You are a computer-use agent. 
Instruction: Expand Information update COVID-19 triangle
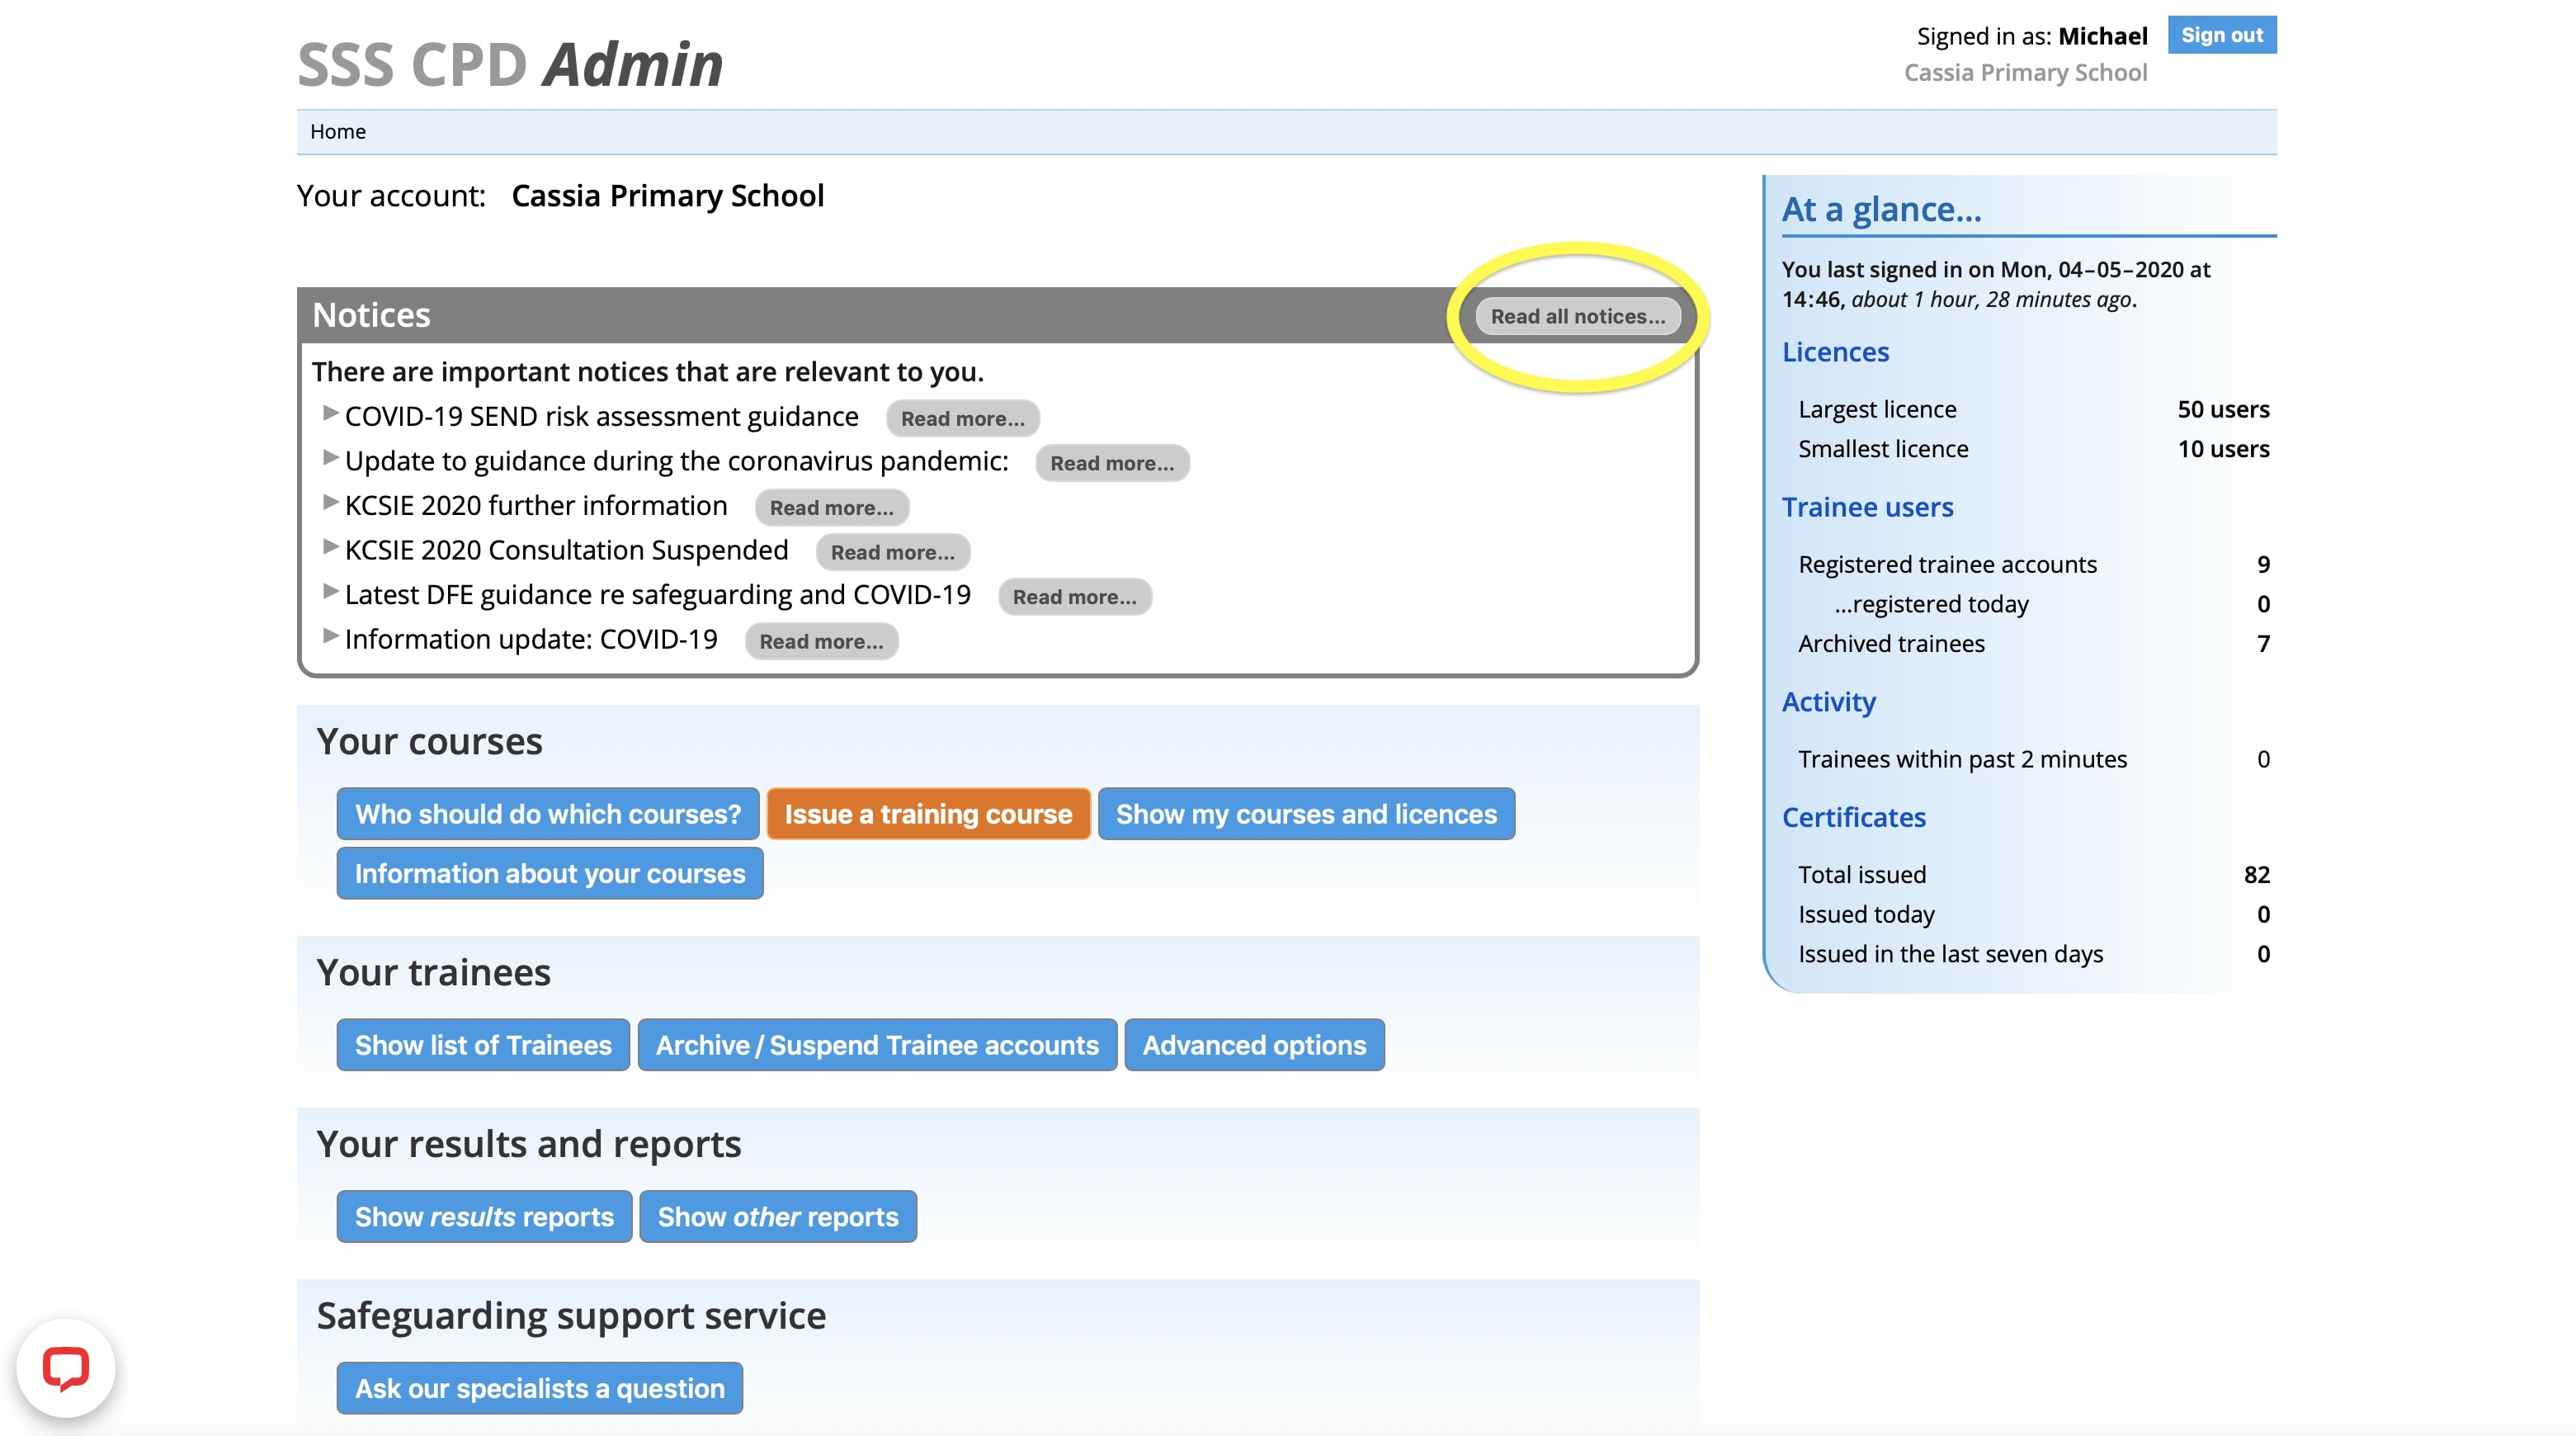330,636
